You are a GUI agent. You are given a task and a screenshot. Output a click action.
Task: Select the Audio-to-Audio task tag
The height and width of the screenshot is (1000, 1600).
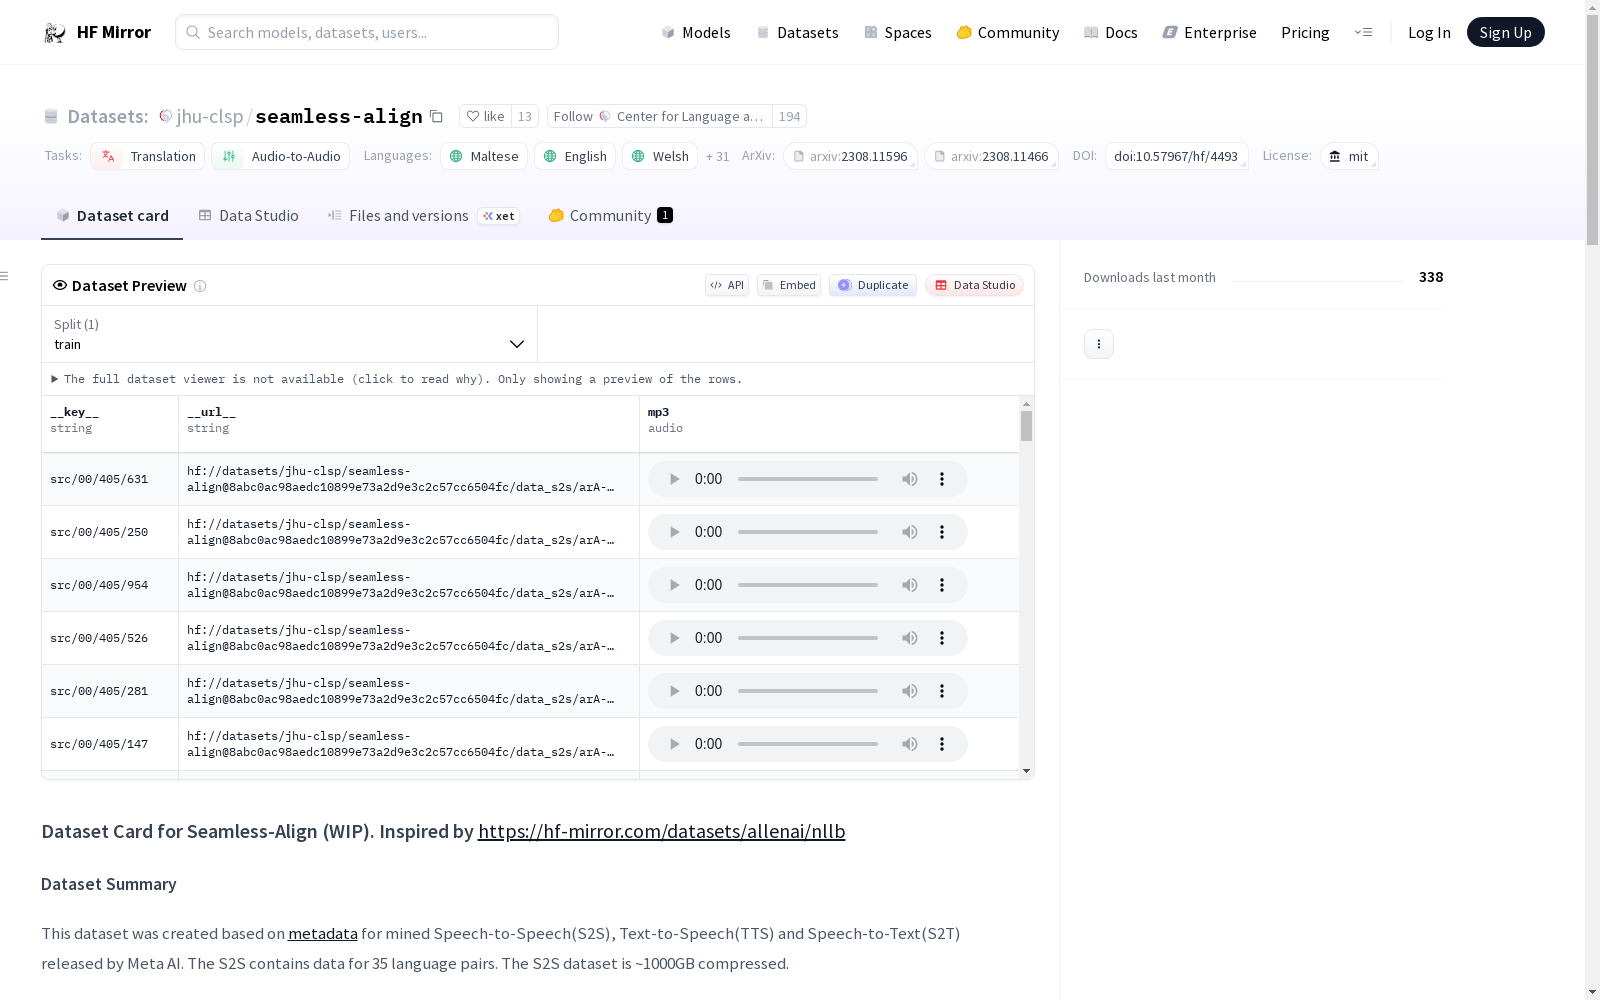click(281, 157)
